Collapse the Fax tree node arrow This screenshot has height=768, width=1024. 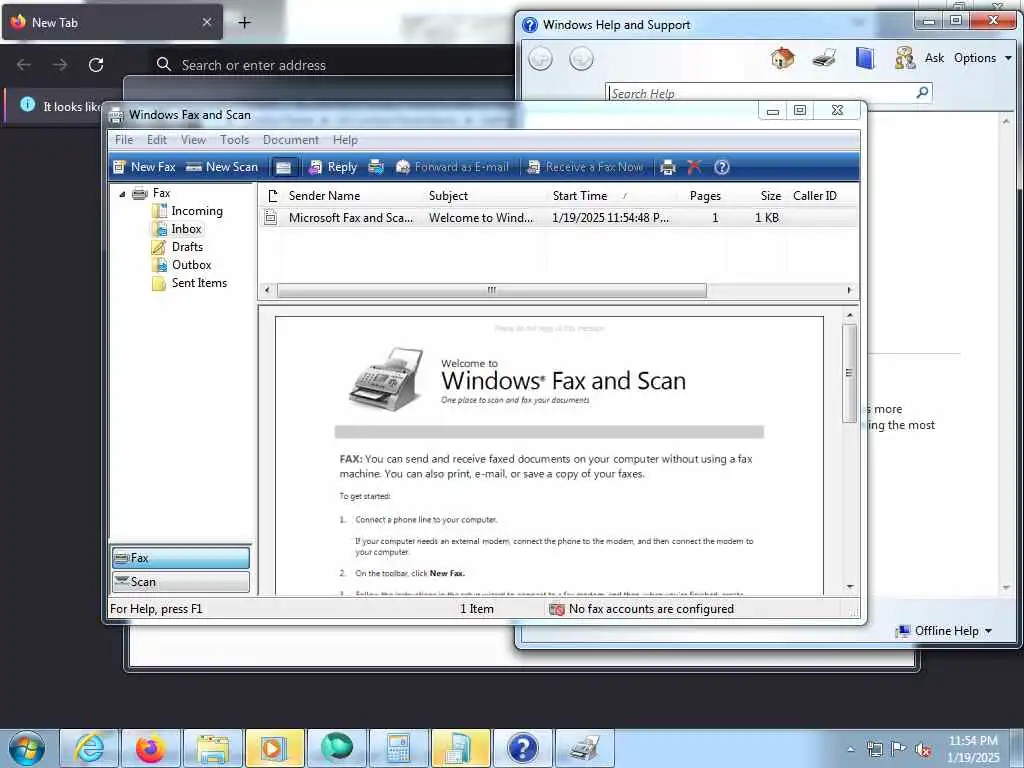122,194
